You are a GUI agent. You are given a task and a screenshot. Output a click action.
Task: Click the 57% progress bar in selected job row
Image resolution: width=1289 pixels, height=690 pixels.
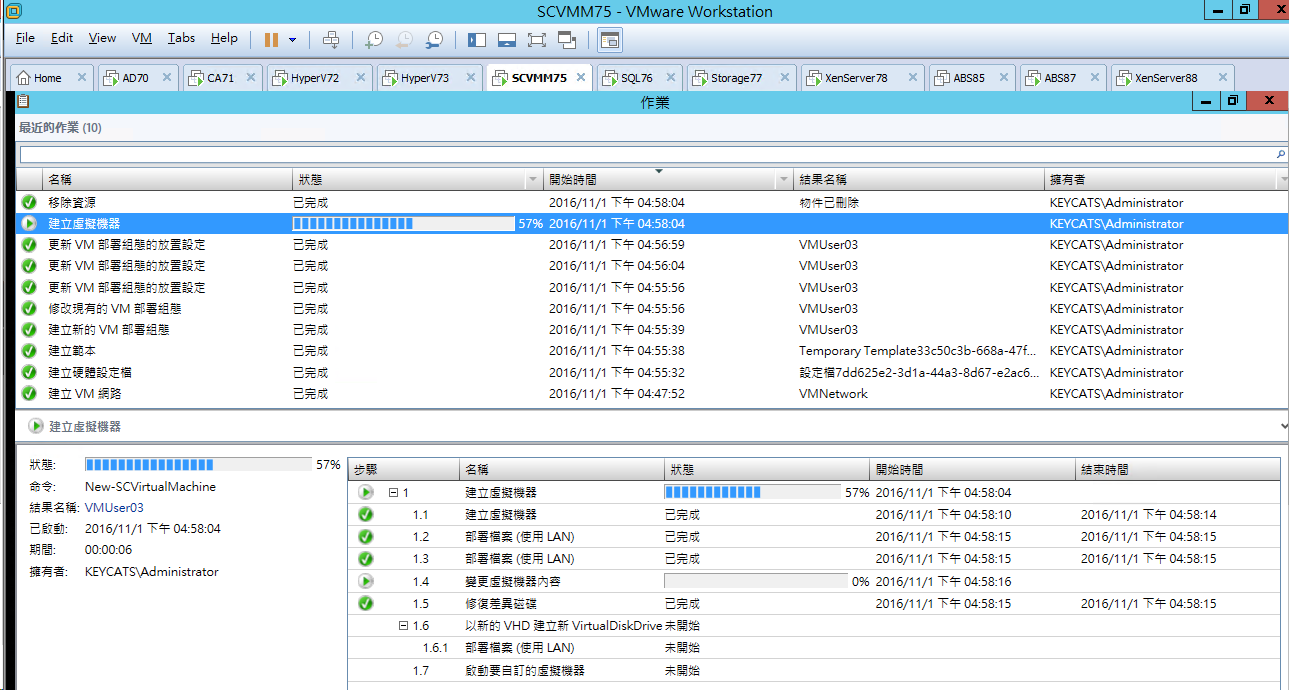coord(404,224)
